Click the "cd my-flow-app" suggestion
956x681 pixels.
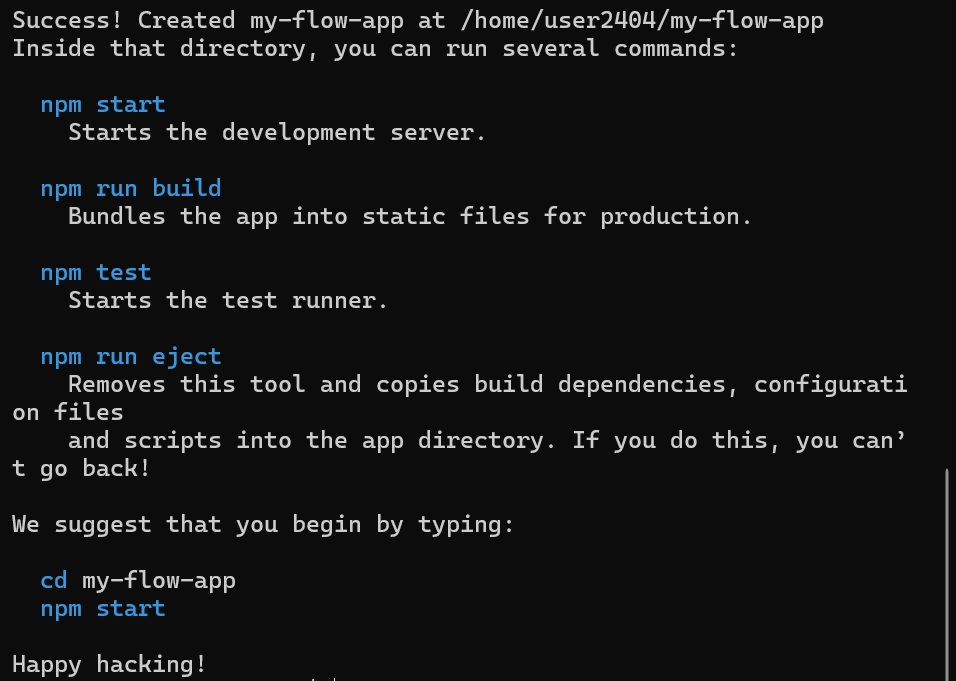point(136,580)
